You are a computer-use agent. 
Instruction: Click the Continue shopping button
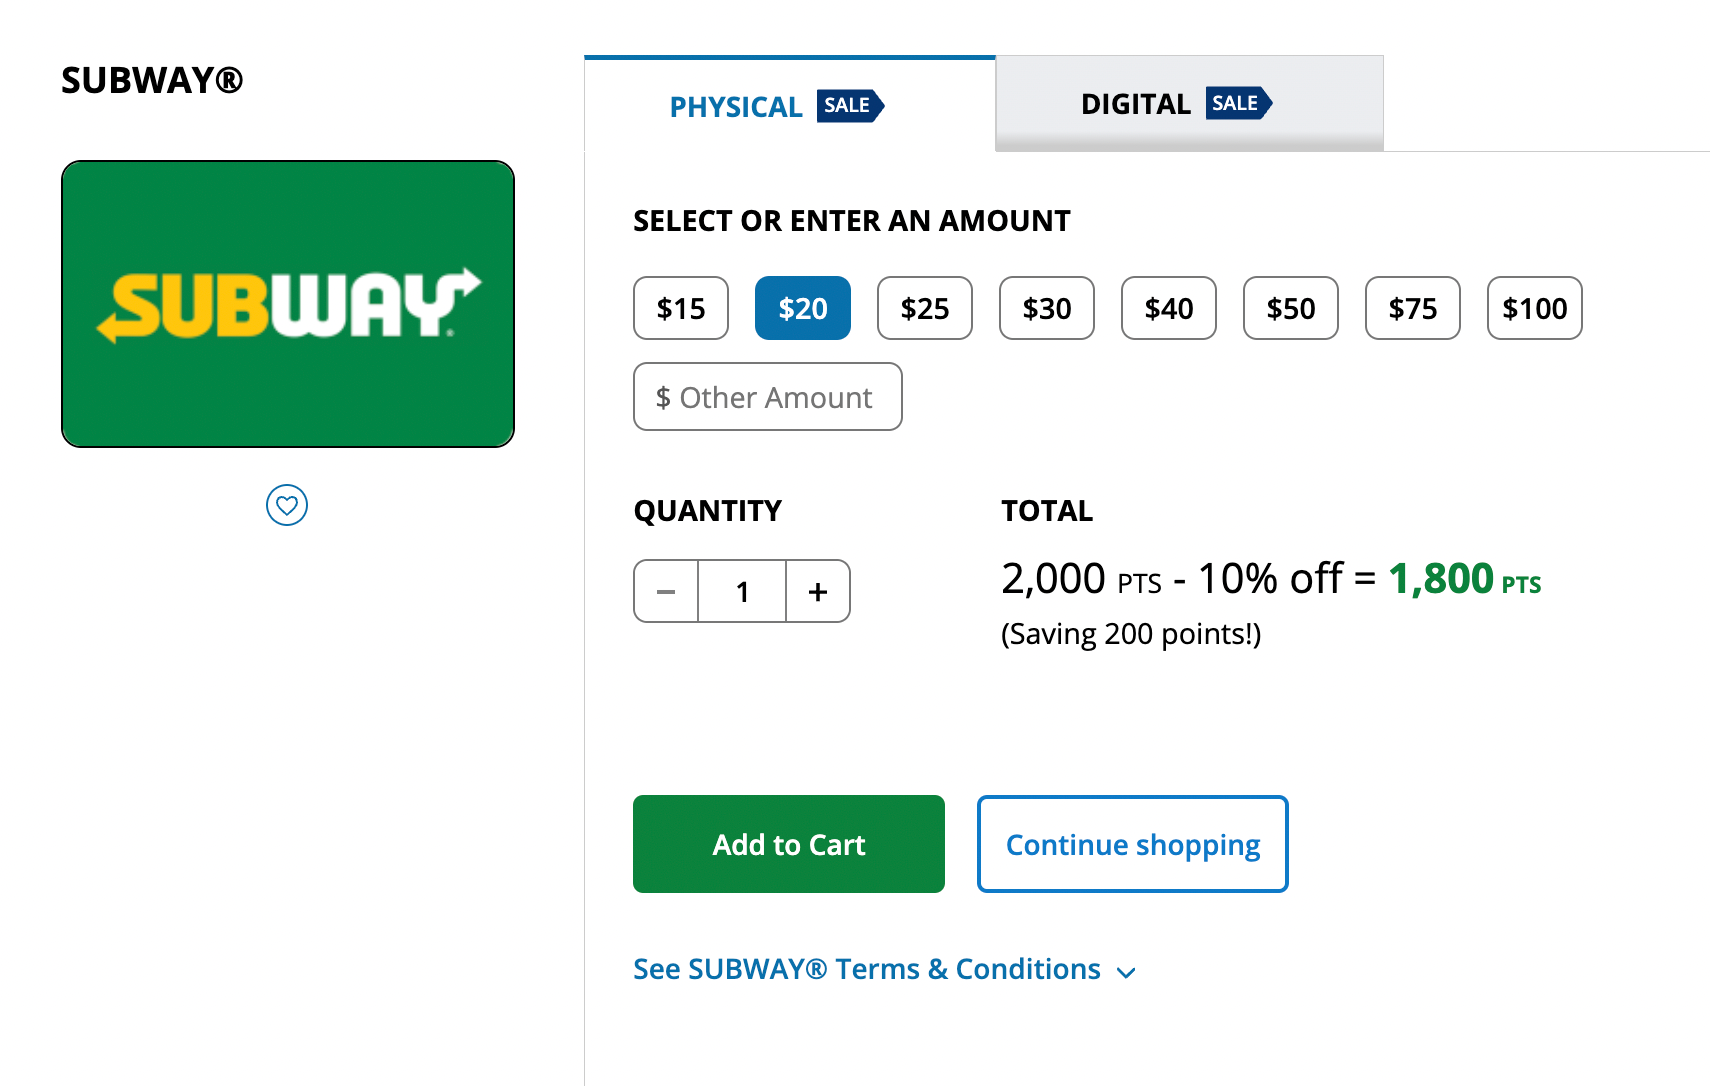(1133, 844)
